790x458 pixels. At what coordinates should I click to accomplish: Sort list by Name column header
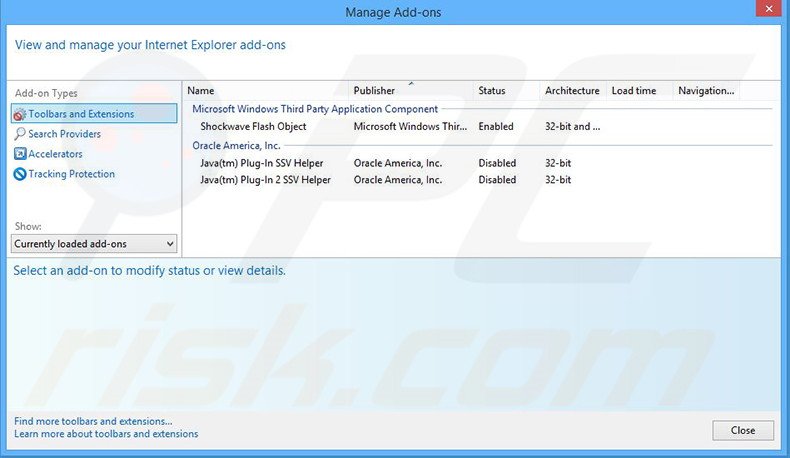tap(266, 91)
